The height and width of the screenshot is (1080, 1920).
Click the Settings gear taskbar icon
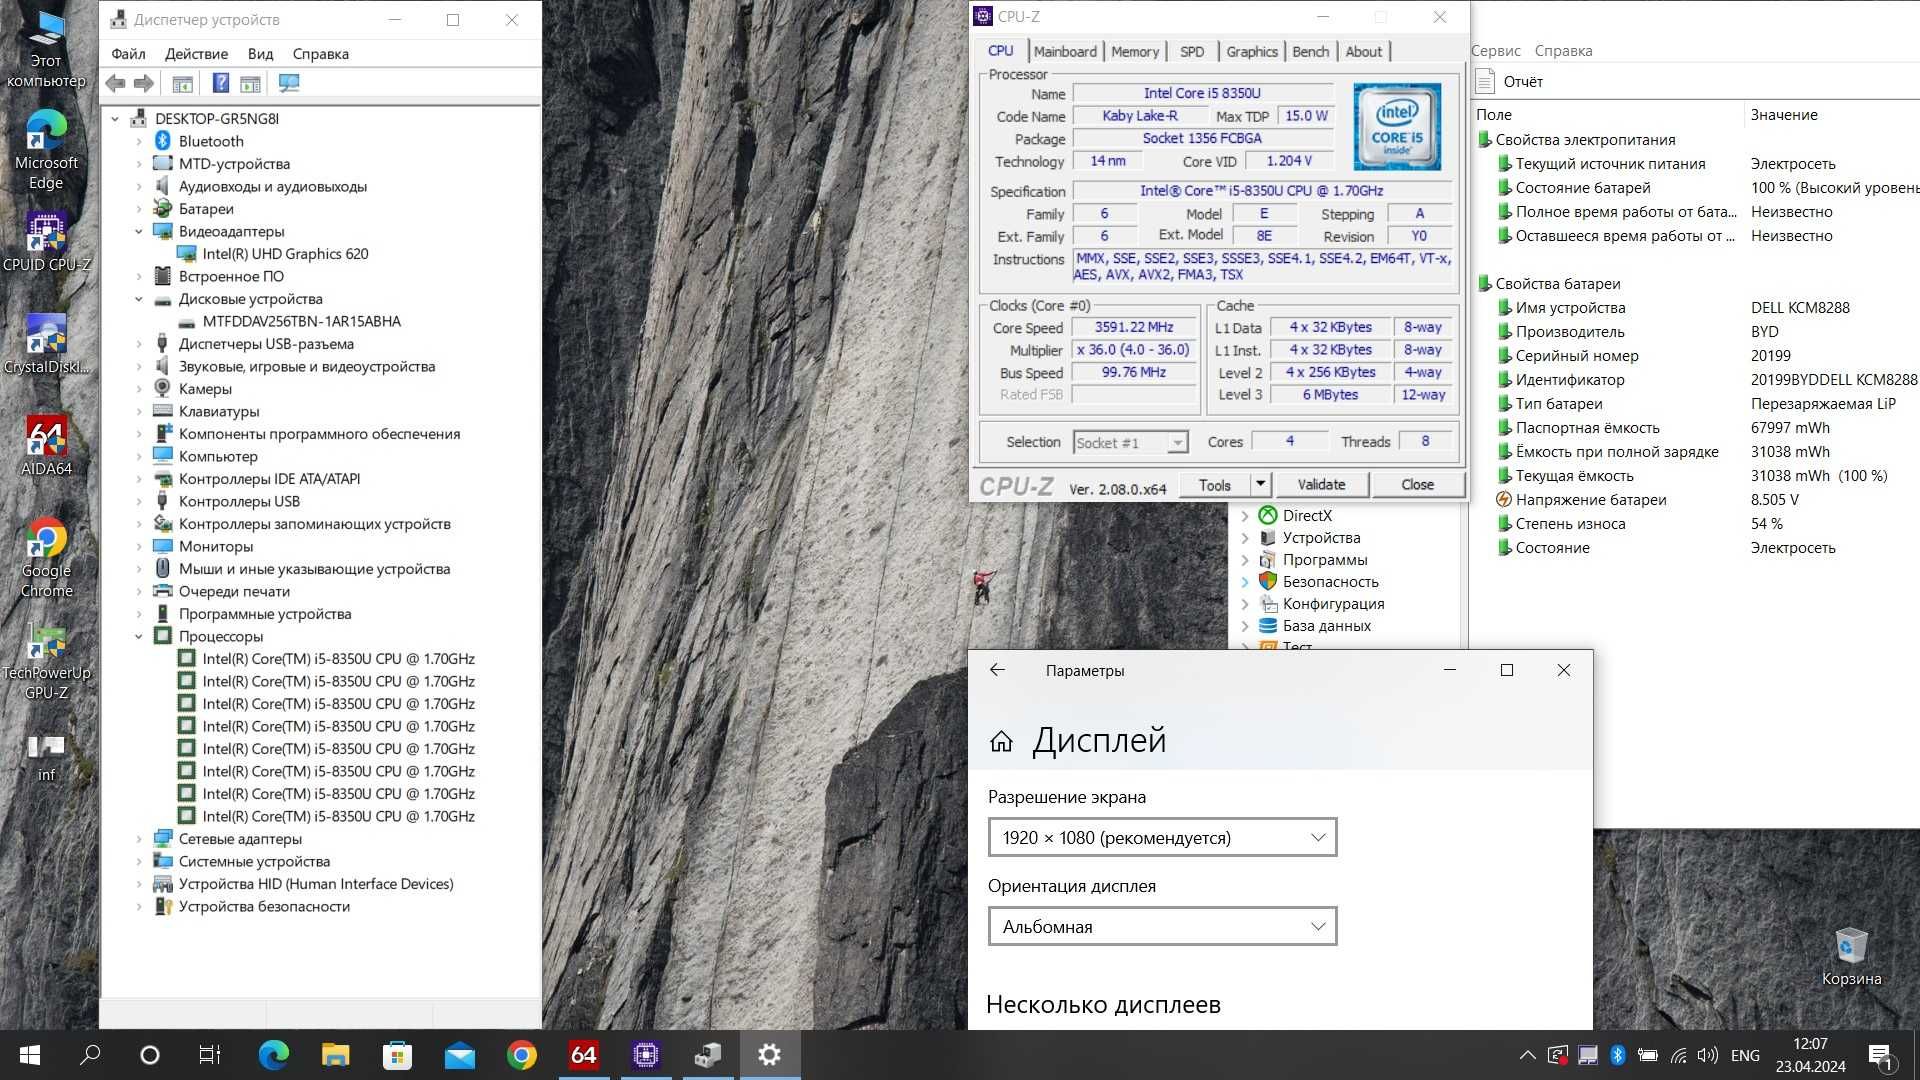point(769,1055)
